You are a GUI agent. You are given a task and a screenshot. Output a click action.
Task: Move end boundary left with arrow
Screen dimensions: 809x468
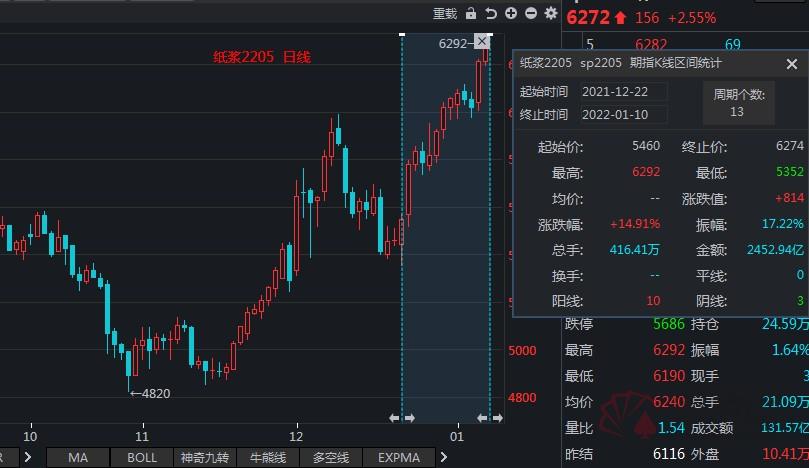482,418
